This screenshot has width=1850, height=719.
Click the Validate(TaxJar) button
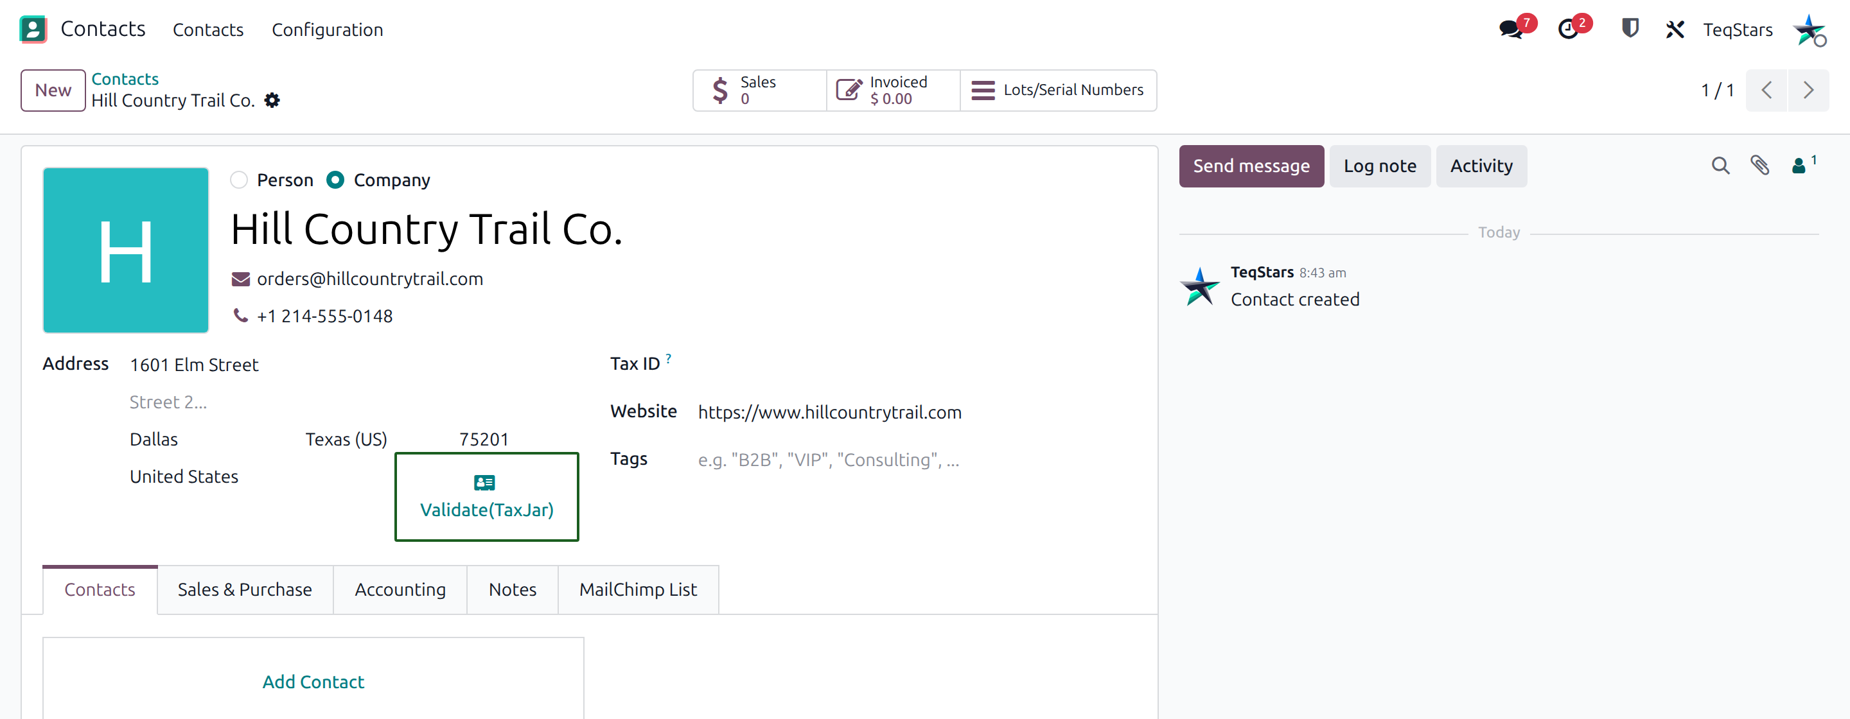[x=487, y=497]
